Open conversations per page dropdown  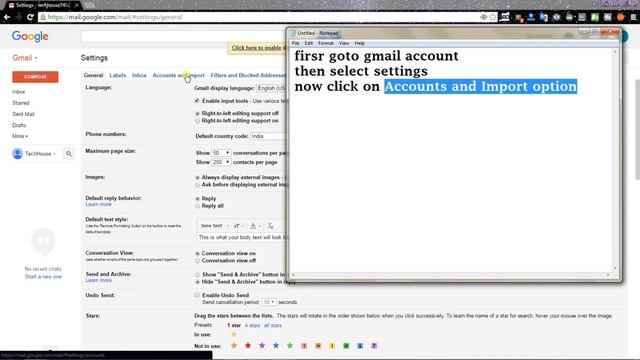coord(221,153)
